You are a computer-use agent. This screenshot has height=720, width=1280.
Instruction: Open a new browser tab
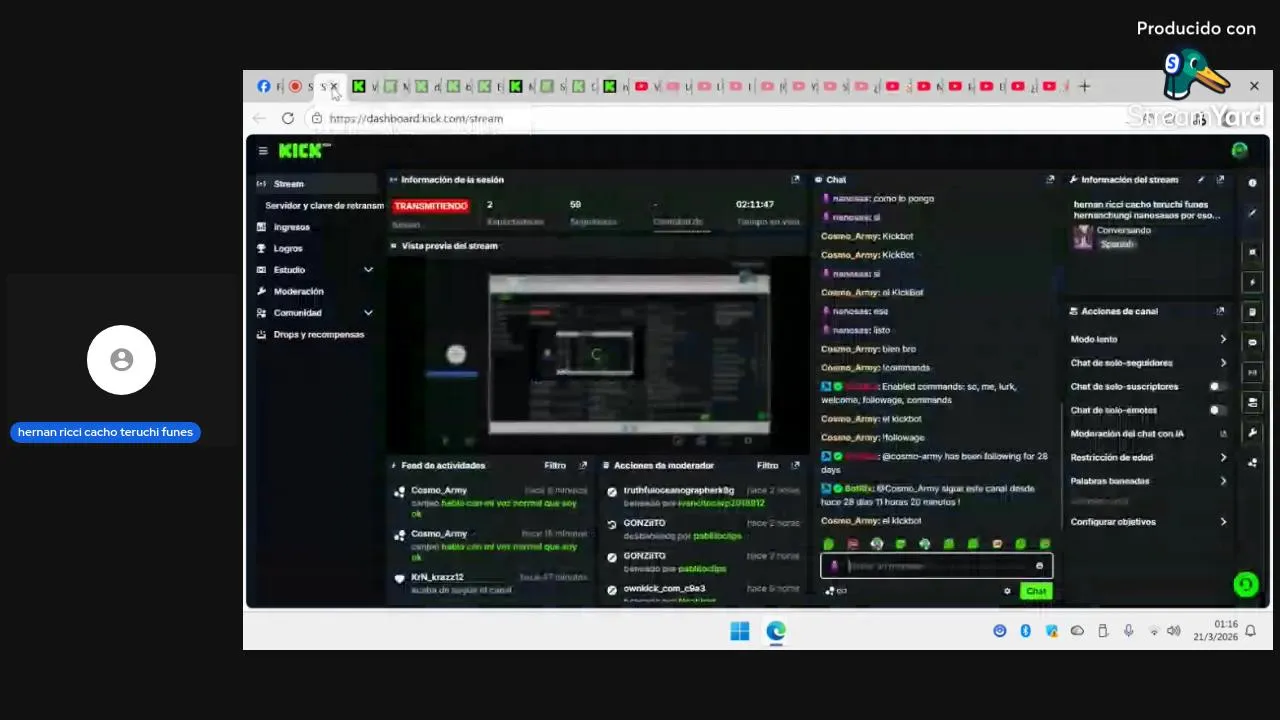(x=1084, y=86)
